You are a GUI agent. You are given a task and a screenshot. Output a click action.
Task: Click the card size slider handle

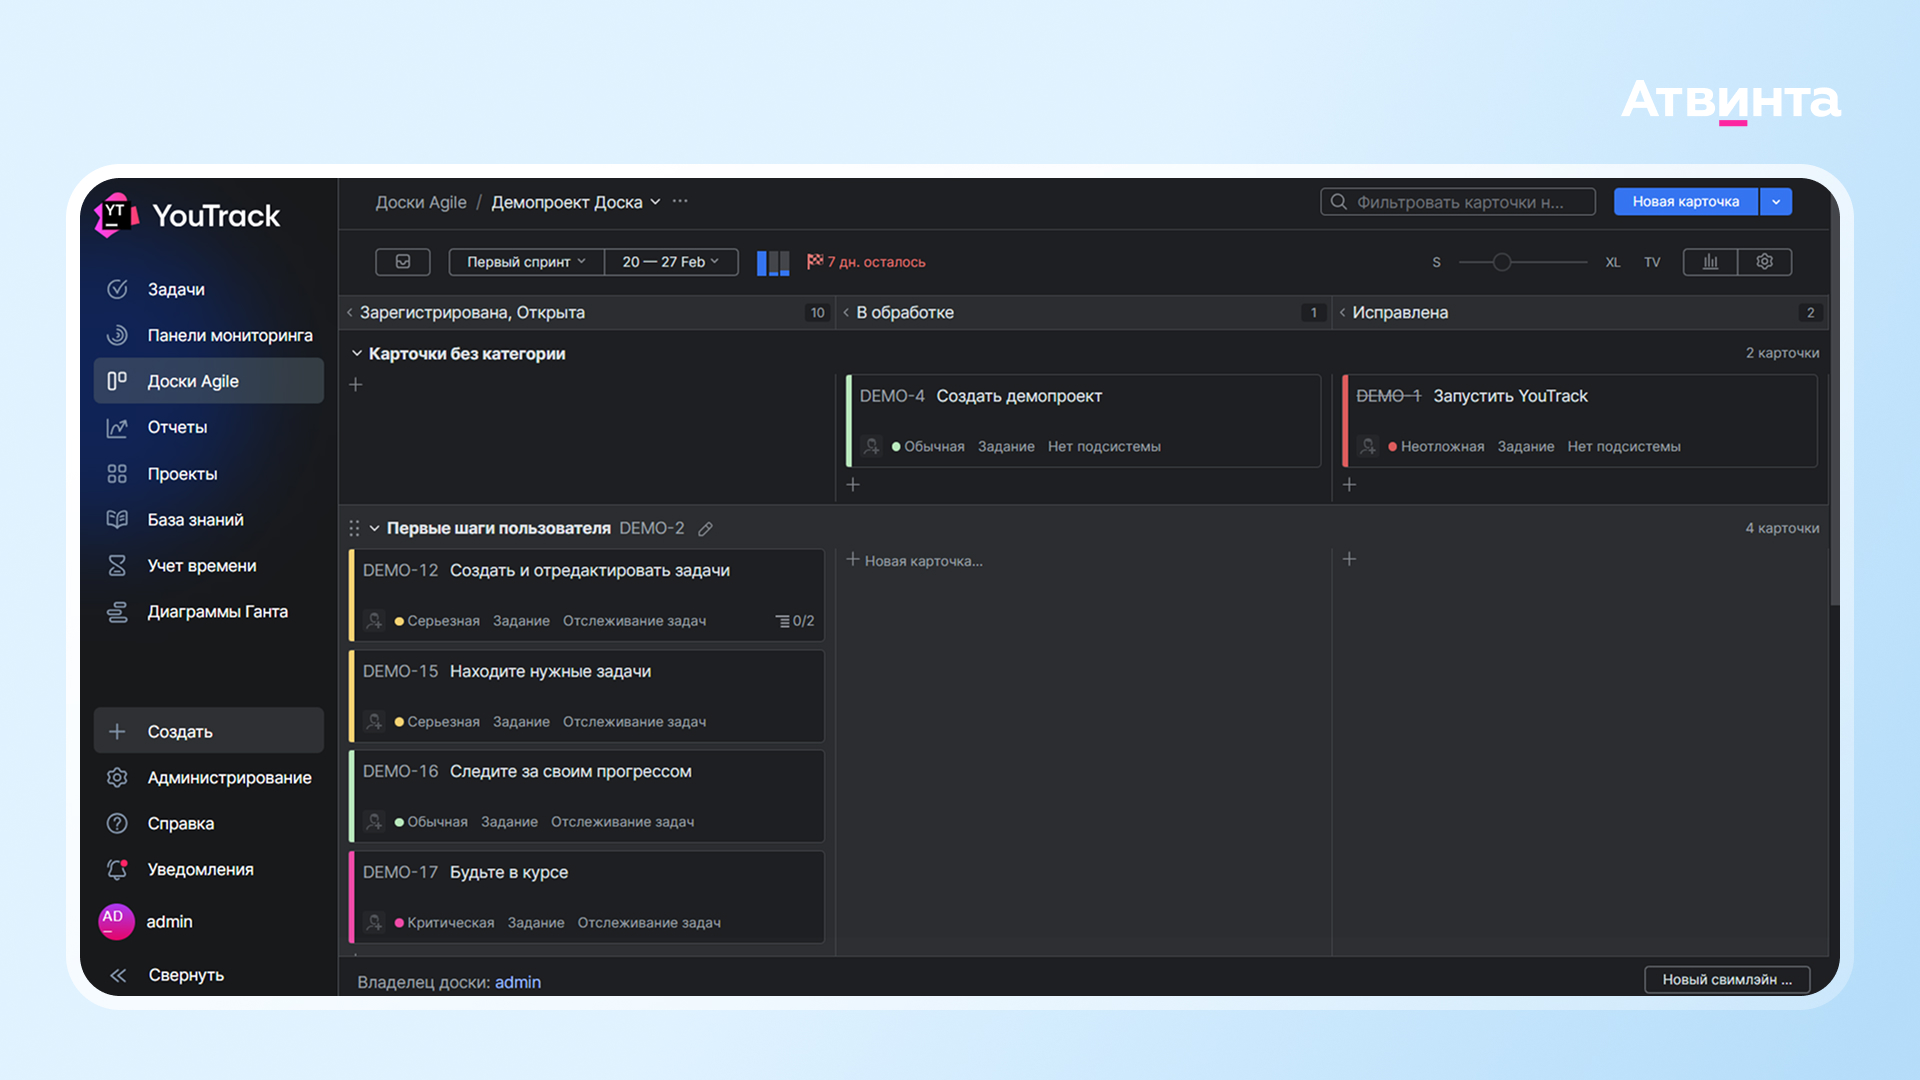pos(1501,262)
